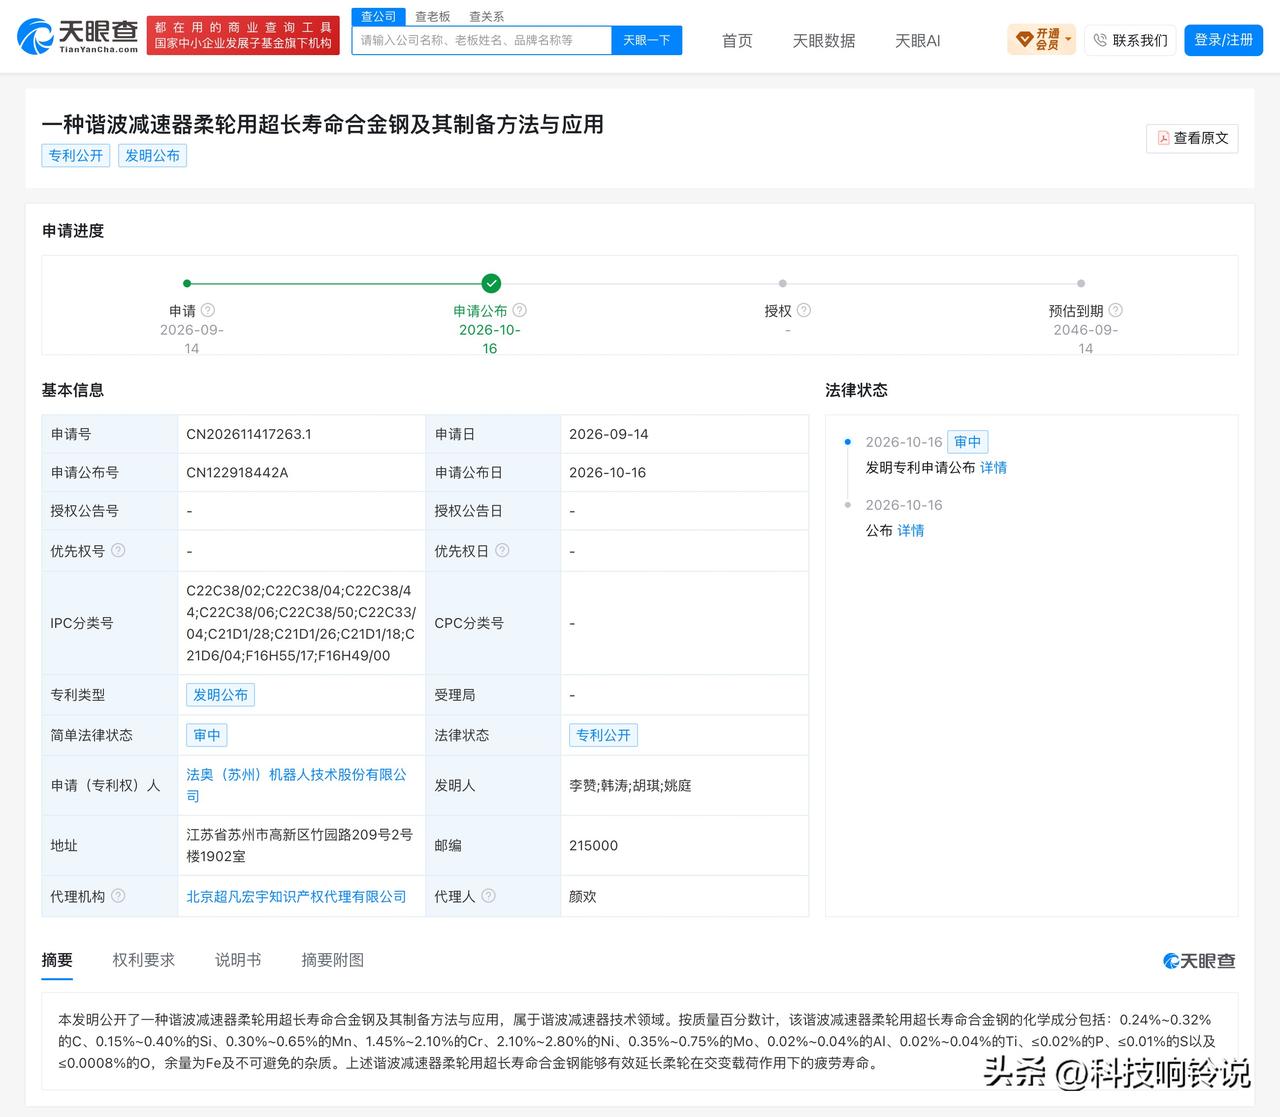Viewport: 1280px width, 1117px height.
Task: Click the 专利公开 tag in 法律状态 row
Action: [604, 735]
